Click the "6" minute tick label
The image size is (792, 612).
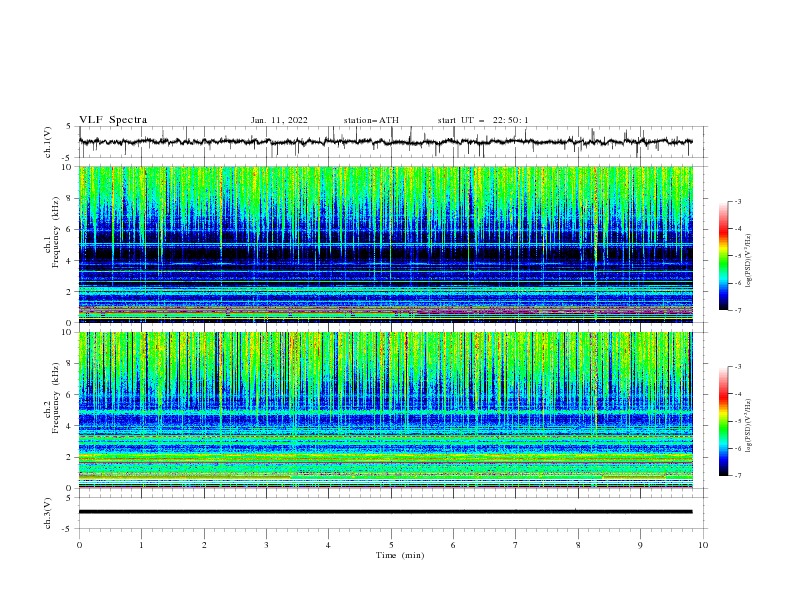[453, 545]
